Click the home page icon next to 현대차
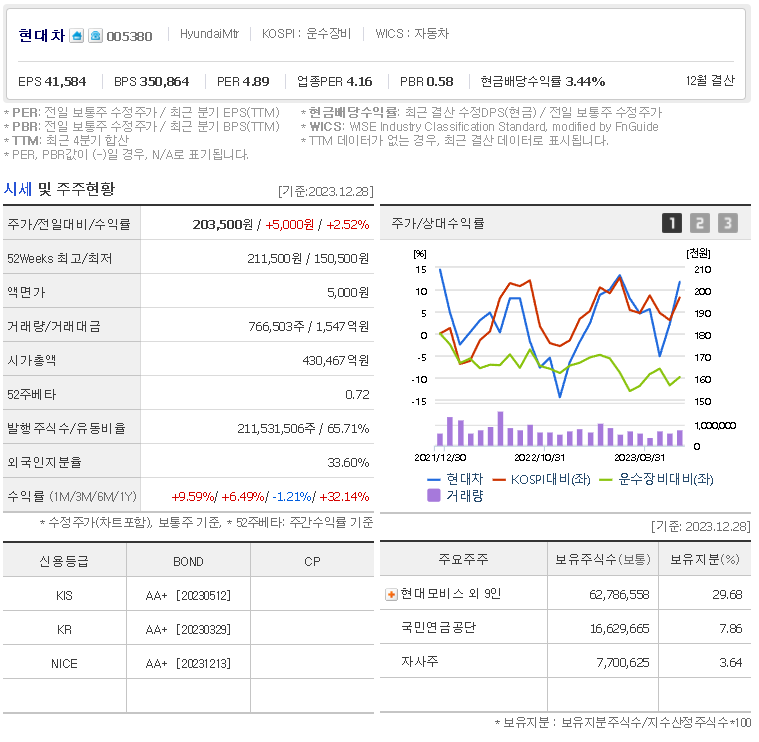The height and width of the screenshot is (742, 759). click(76, 36)
